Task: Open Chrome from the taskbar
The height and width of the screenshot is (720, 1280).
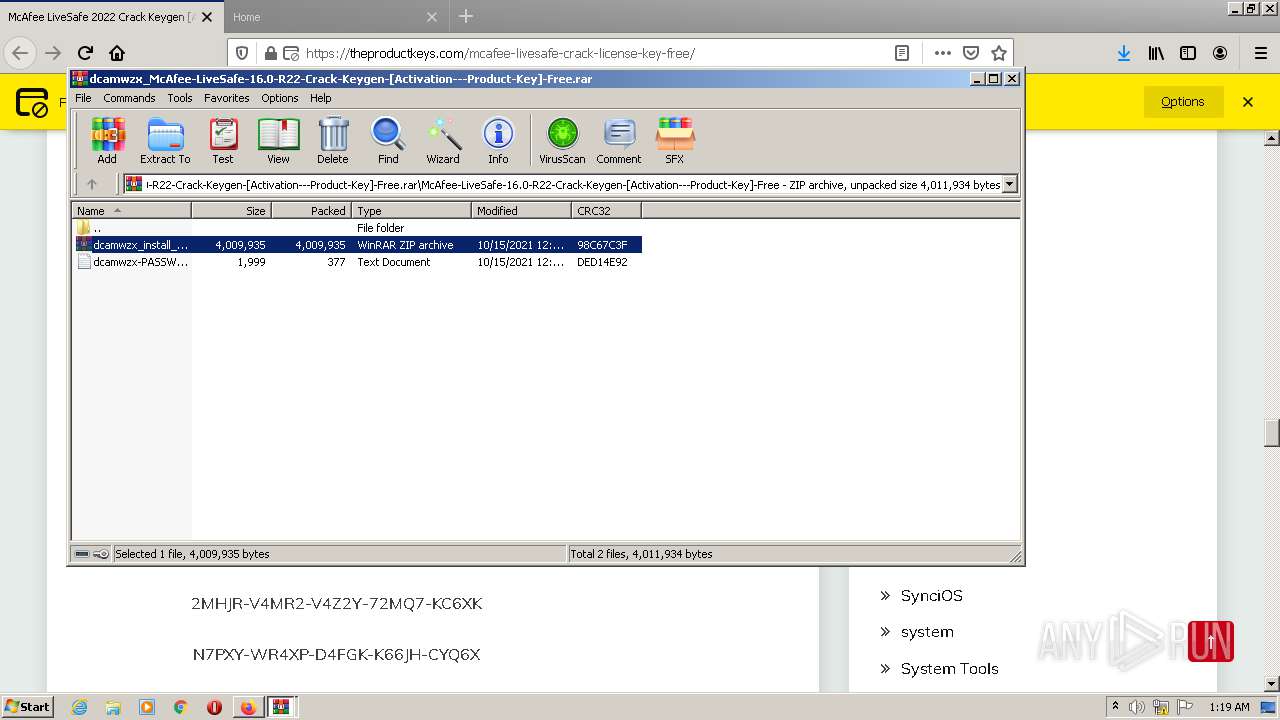Action: pyautogui.click(x=180, y=707)
